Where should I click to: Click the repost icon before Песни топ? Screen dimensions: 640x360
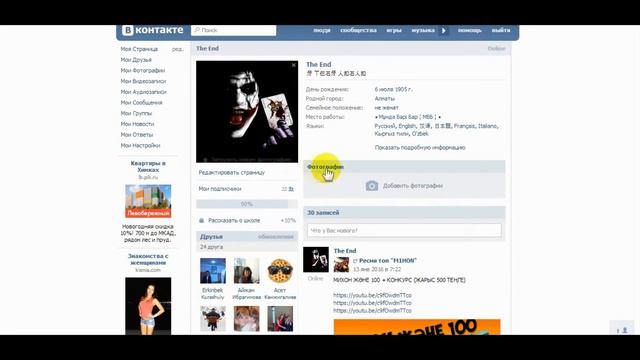click(x=355, y=261)
